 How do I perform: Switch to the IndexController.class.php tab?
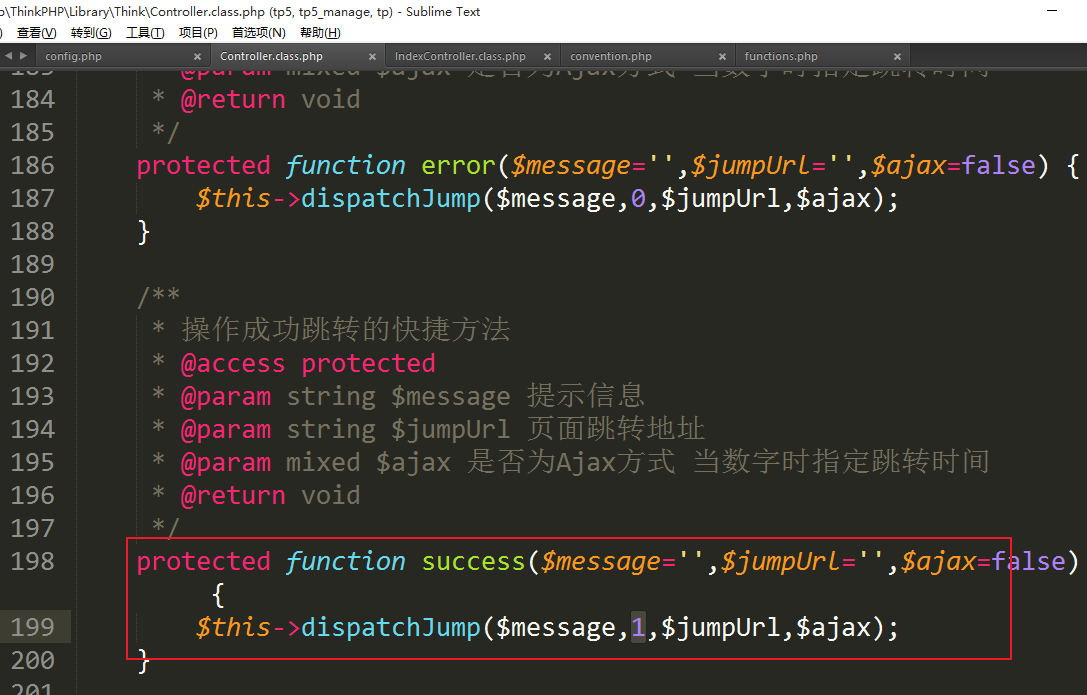(x=460, y=57)
